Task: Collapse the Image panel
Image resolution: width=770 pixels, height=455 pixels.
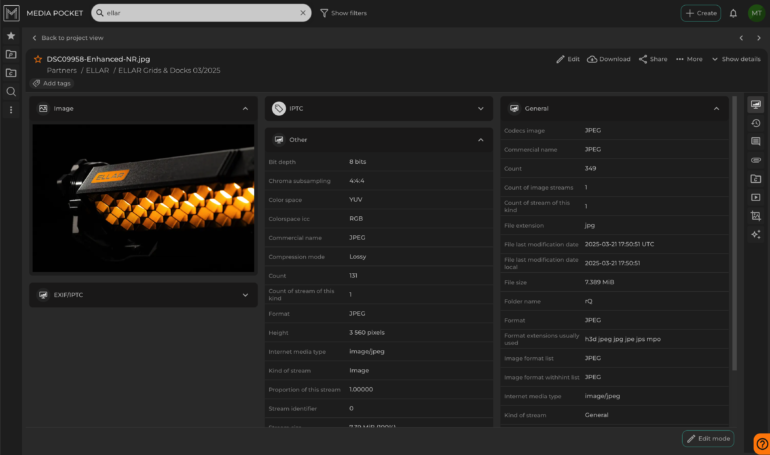Action: tap(245, 108)
